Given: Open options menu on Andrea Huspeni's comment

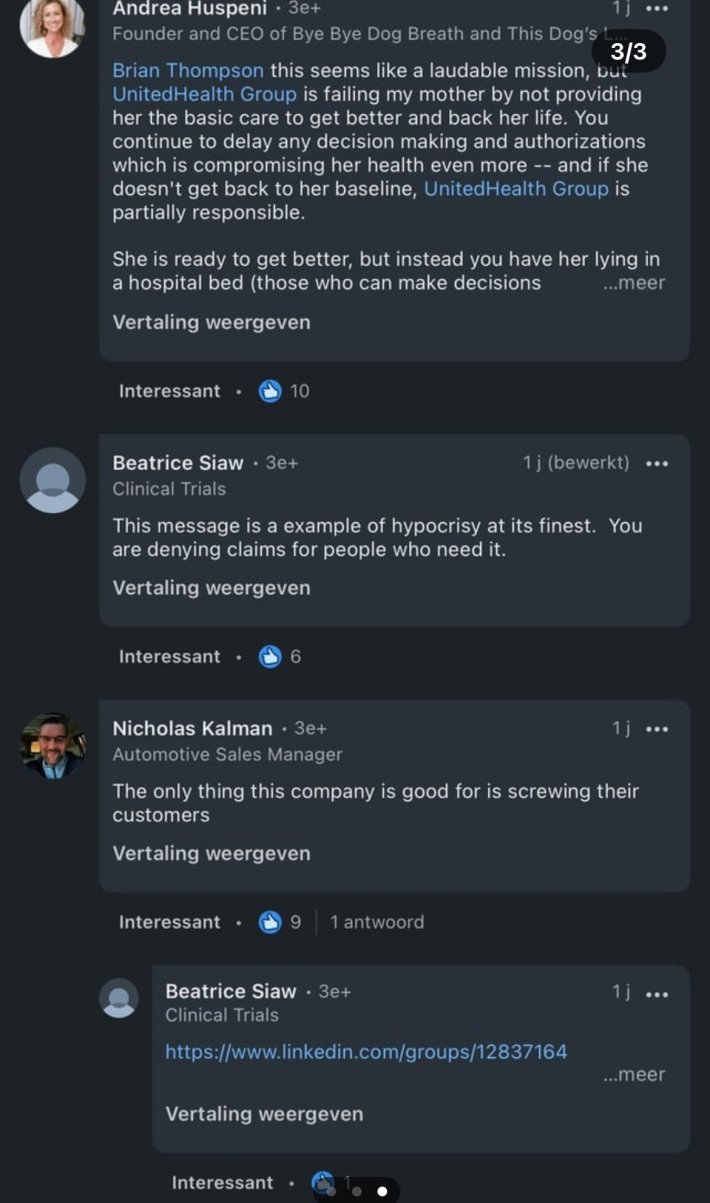Looking at the screenshot, I should point(657,8).
